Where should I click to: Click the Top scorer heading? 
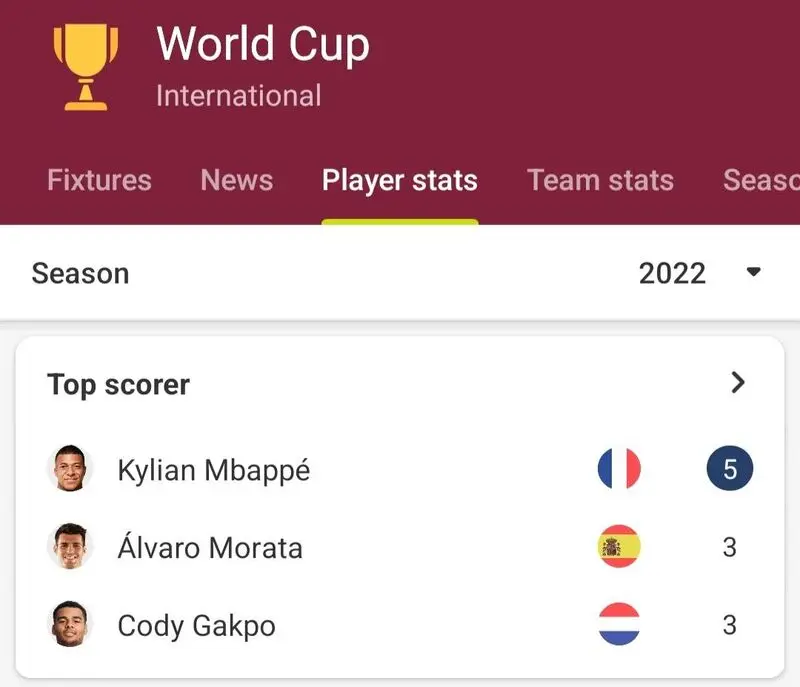[118, 385]
